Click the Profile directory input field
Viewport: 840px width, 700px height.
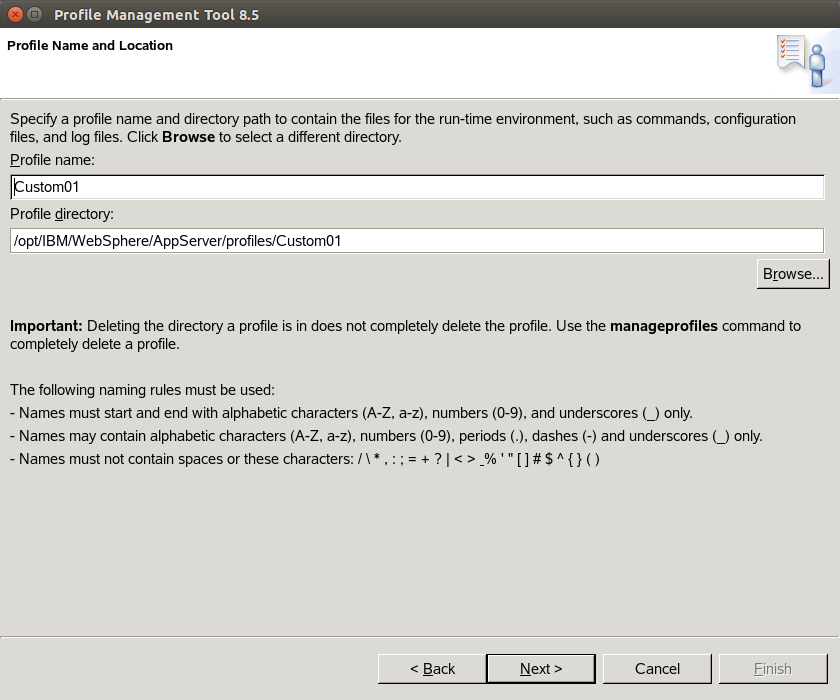point(417,240)
